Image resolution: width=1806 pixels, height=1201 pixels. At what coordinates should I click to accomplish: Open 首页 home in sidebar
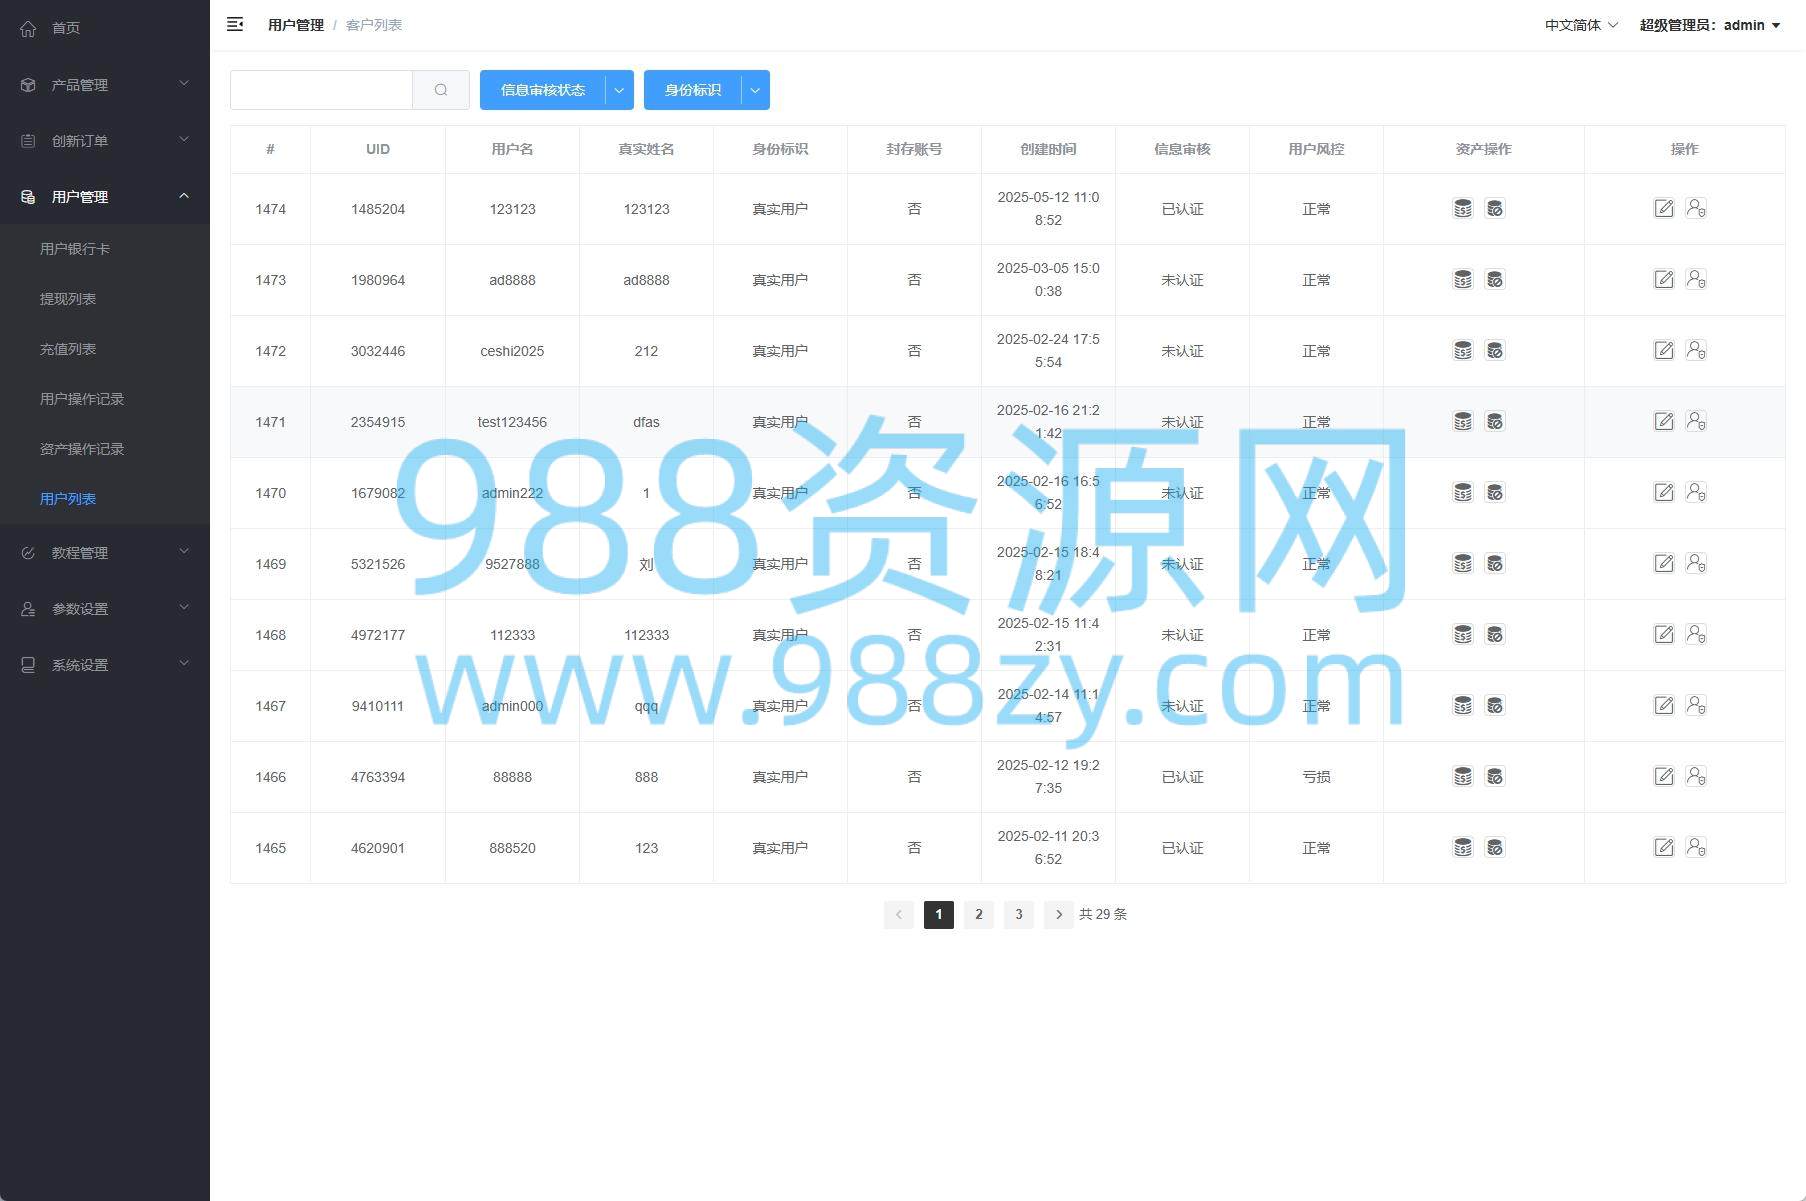click(x=66, y=28)
